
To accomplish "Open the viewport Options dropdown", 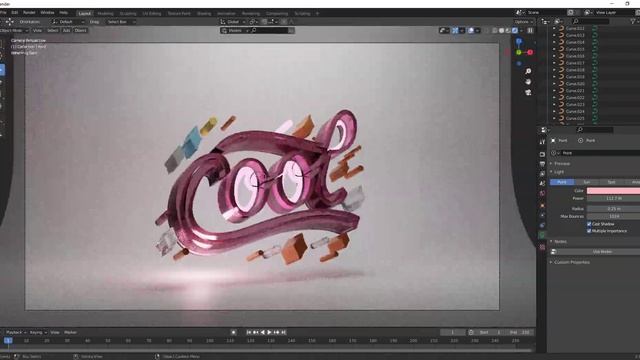I will (x=523, y=22).
